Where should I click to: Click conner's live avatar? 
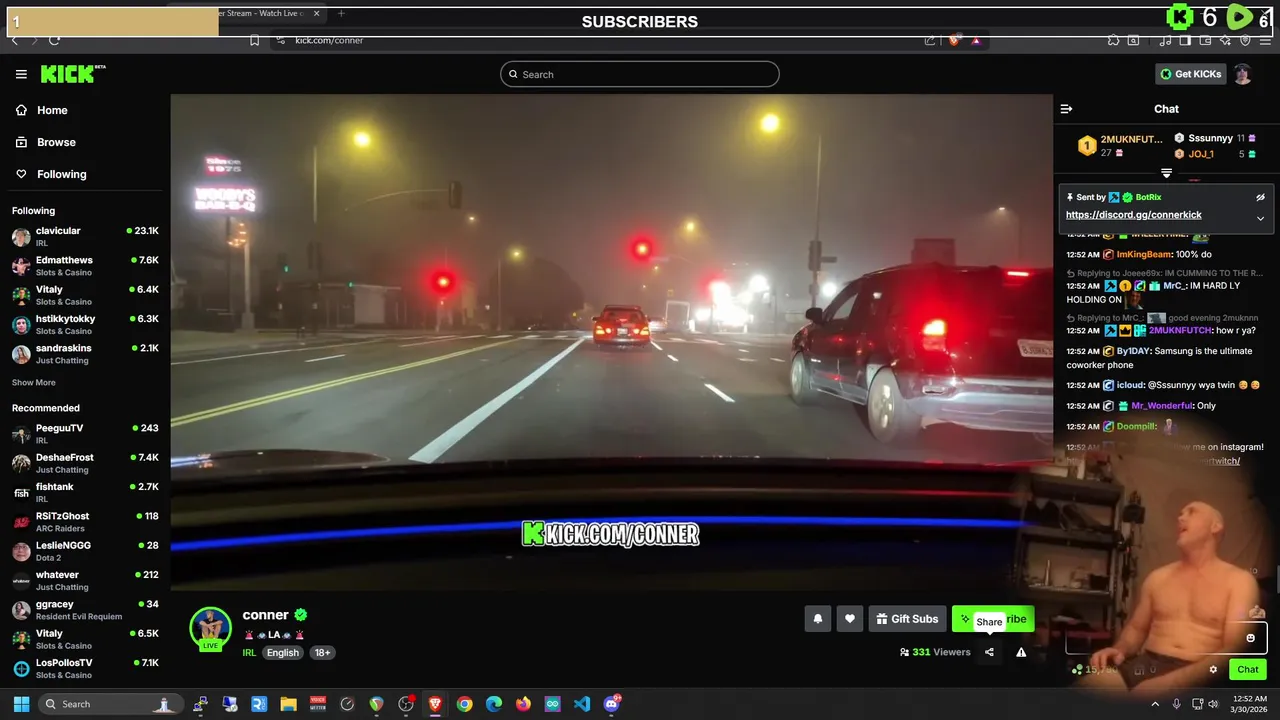pos(211,629)
